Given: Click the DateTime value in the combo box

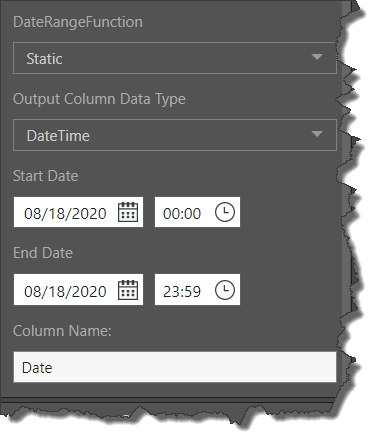Looking at the screenshot, I should pyautogui.click(x=58, y=136).
